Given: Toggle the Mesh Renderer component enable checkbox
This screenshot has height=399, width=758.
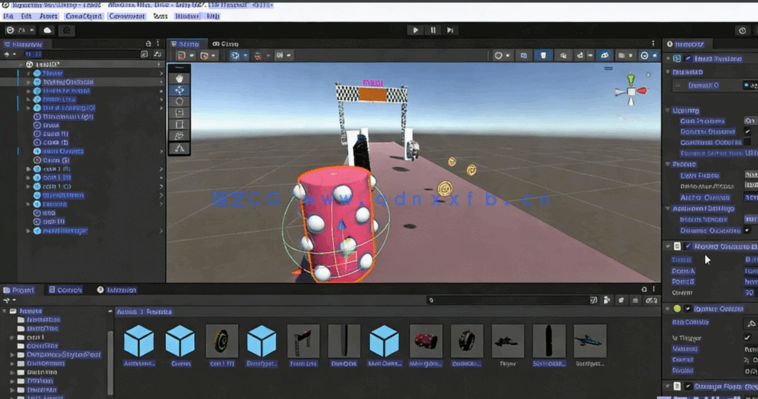Looking at the screenshot, I should [688, 59].
